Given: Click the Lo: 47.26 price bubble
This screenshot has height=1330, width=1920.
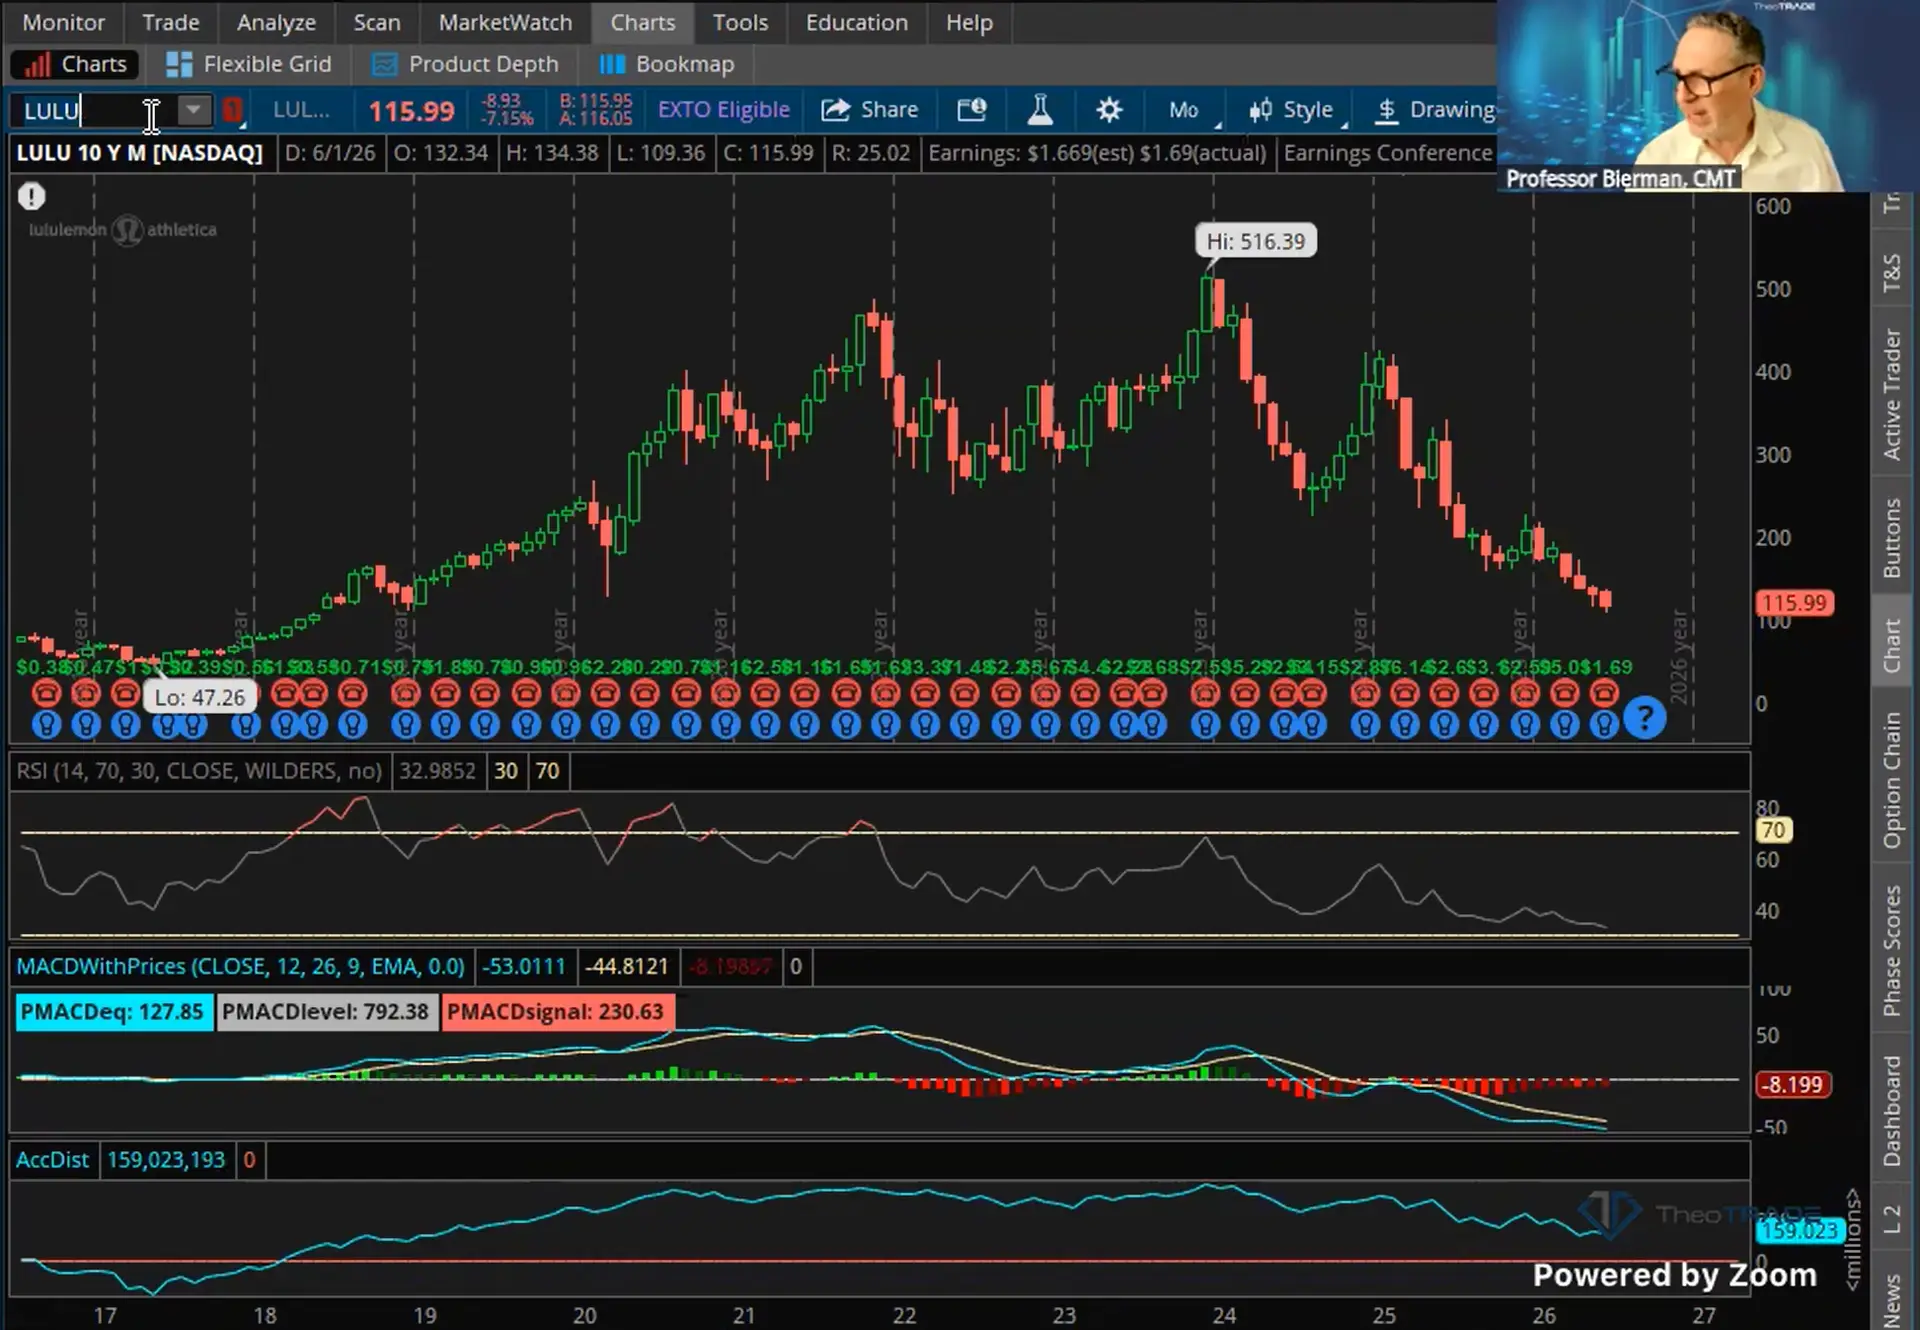Looking at the screenshot, I should click(x=200, y=697).
